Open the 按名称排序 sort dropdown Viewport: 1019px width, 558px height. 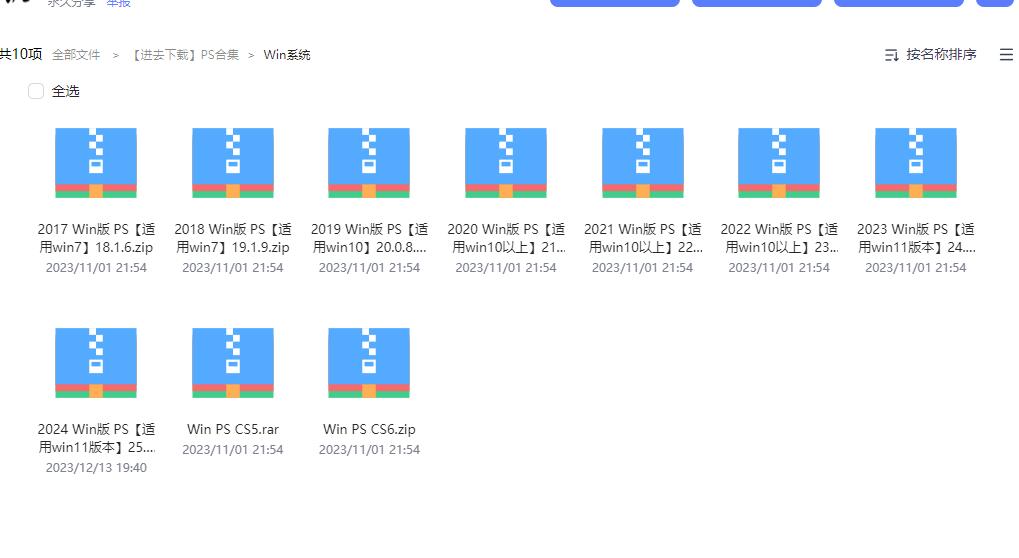point(931,55)
